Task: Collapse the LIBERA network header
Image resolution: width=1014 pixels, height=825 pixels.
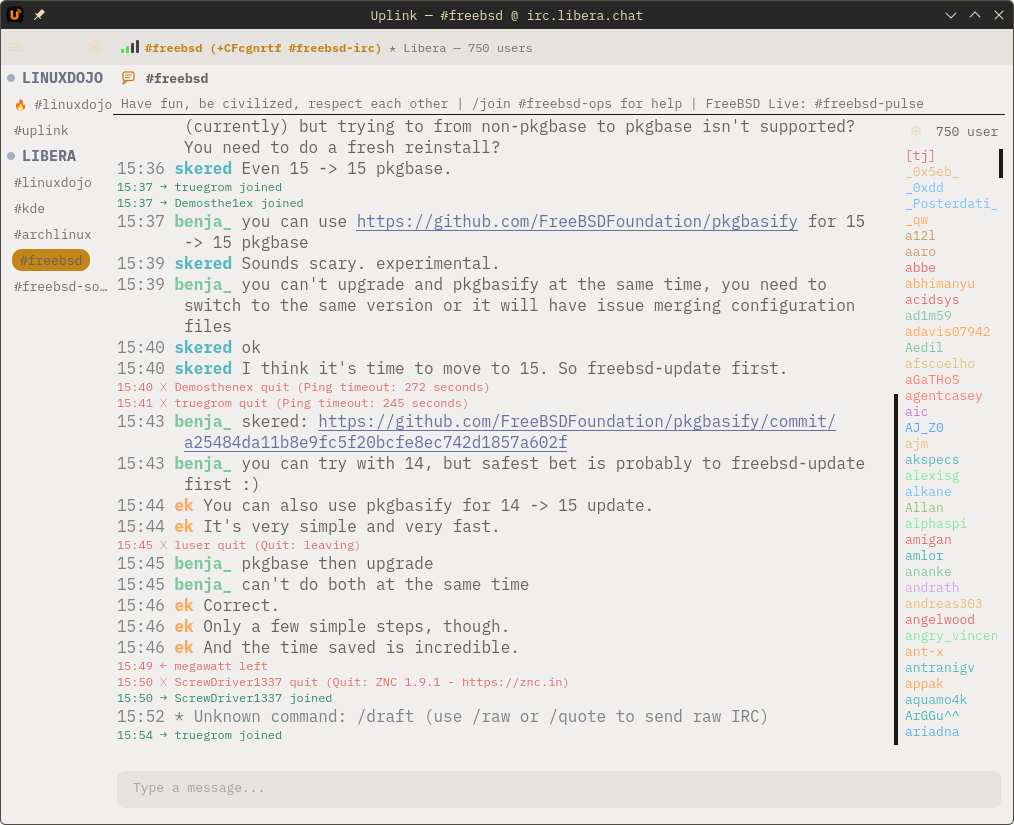Action: 49,156
